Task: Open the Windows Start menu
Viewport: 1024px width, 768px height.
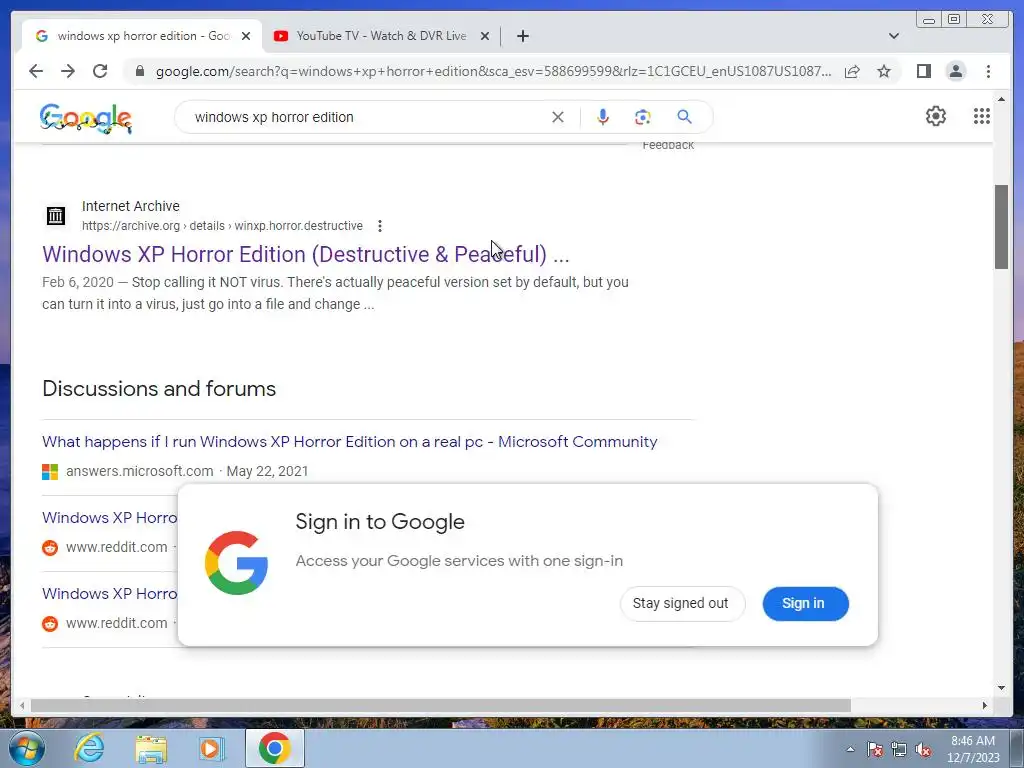Action: tap(26, 748)
